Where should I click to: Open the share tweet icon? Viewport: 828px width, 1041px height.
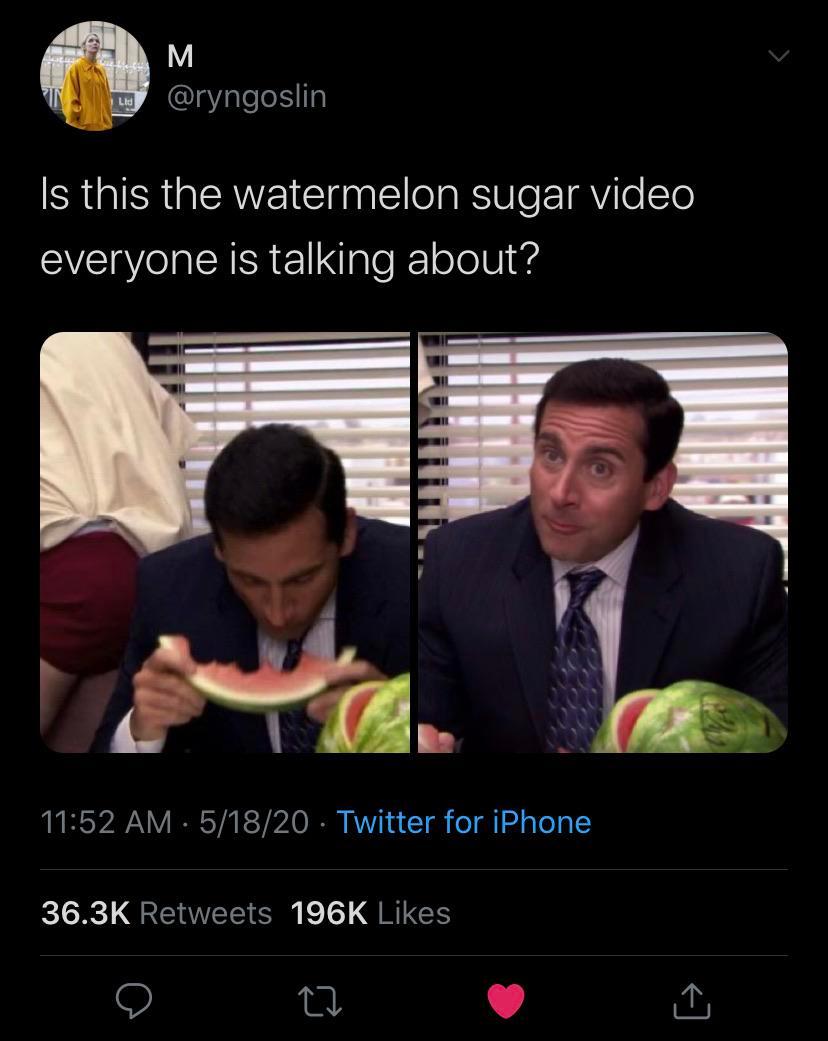point(692,1001)
